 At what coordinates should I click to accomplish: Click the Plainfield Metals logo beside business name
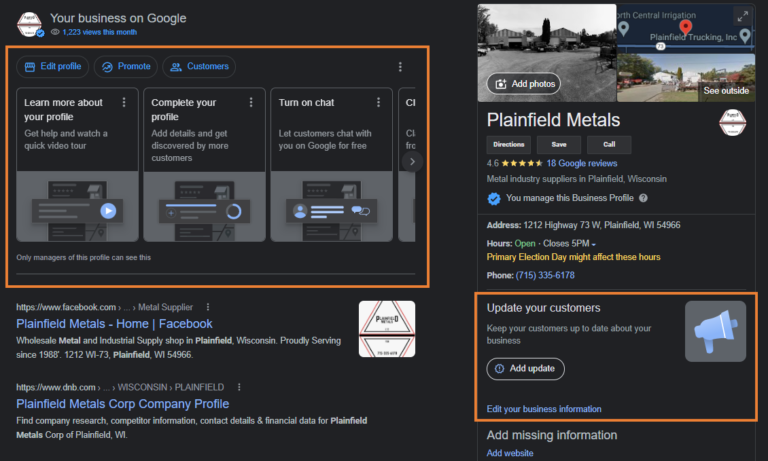[732, 122]
